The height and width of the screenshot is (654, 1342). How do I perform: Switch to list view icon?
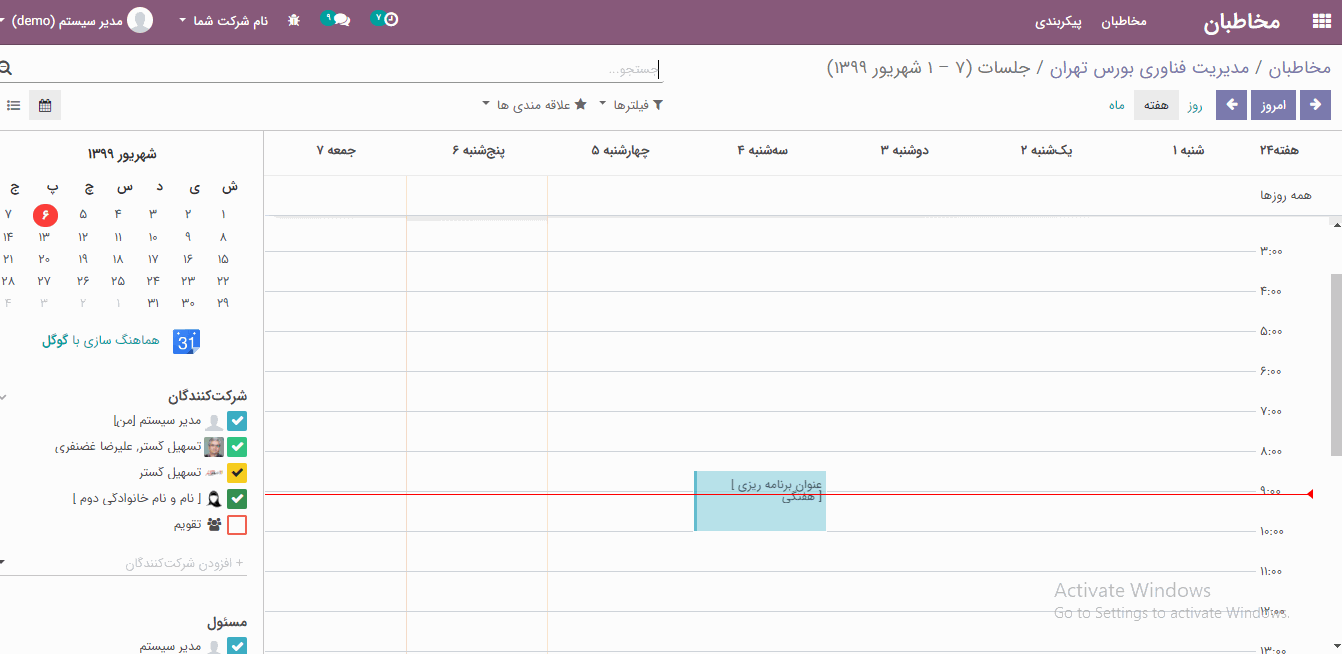[13, 105]
